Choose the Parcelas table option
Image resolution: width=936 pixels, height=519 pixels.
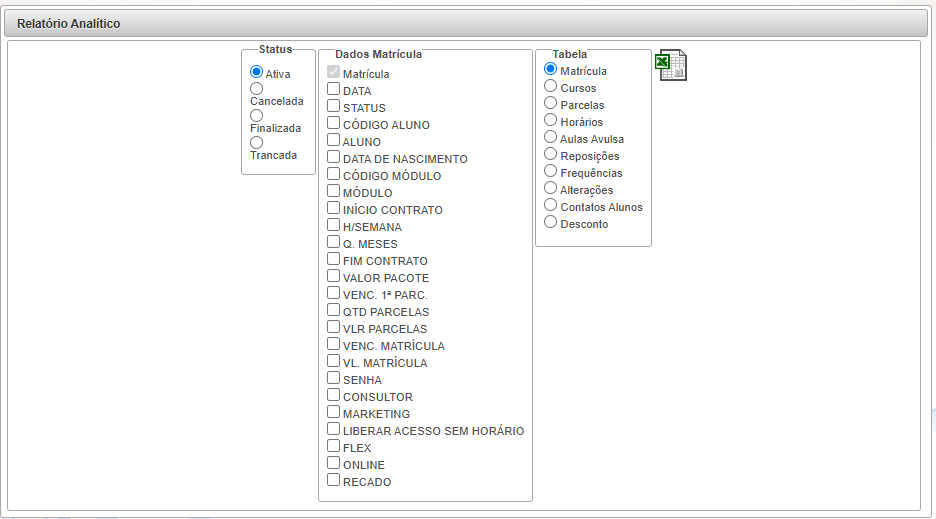pyautogui.click(x=550, y=104)
